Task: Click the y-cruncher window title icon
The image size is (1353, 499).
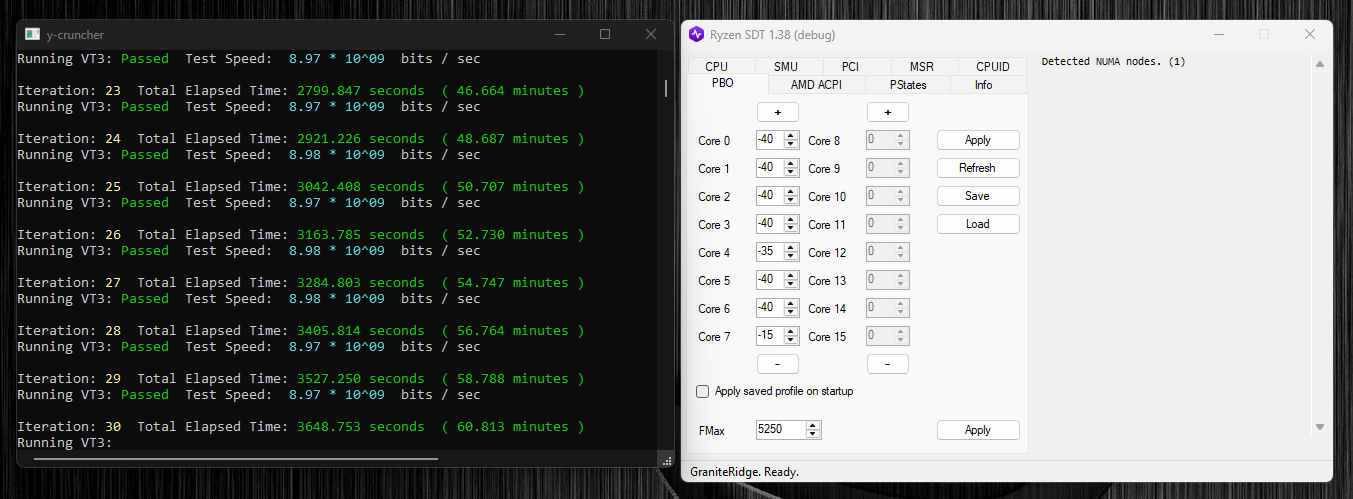Action: (x=32, y=34)
